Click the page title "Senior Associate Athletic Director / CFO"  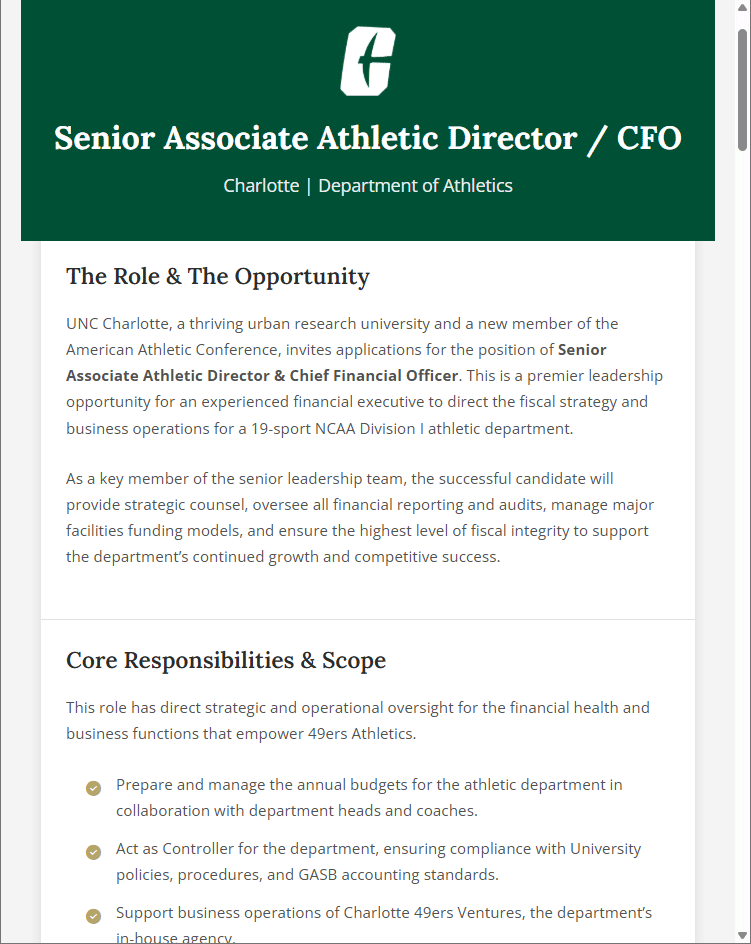(x=368, y=138)
